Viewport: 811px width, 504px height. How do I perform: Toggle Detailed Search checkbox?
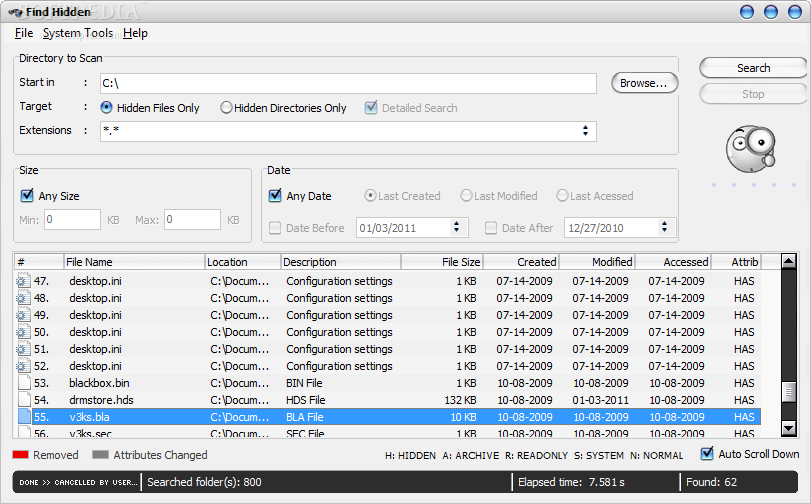point(371,108)
